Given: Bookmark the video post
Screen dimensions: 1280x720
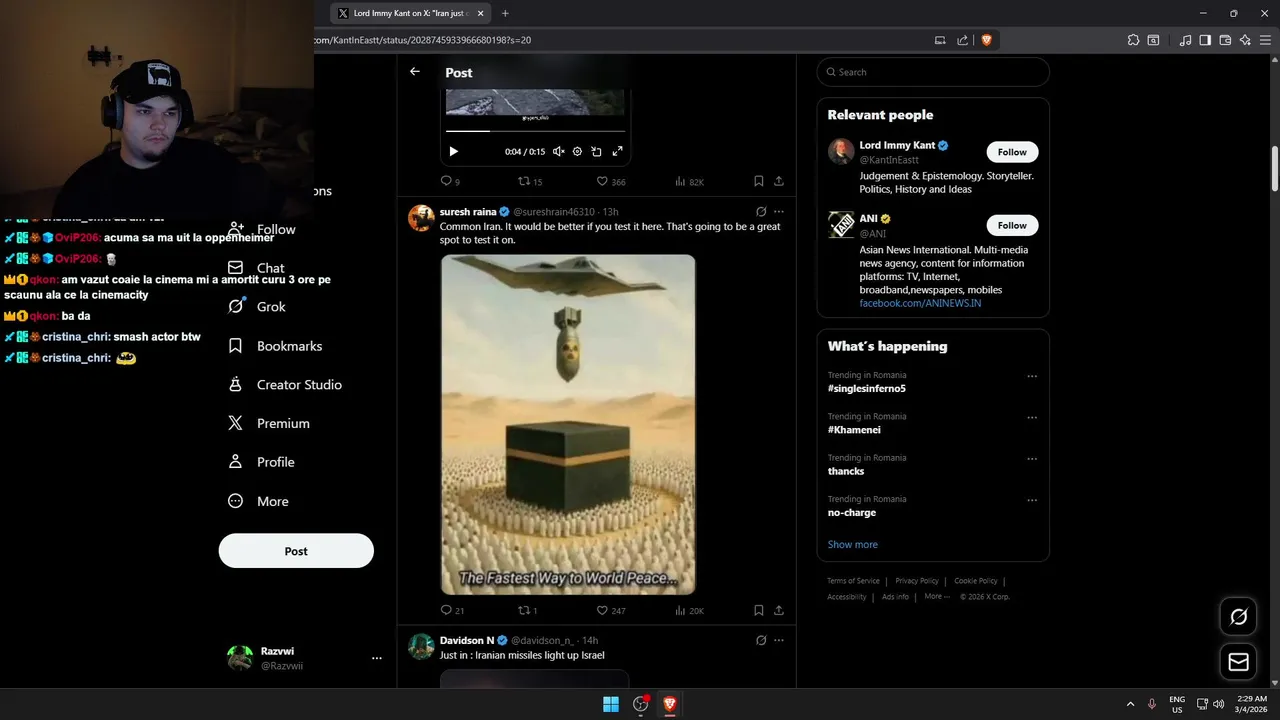Looking at the screenshot, I should coord(758,181).
